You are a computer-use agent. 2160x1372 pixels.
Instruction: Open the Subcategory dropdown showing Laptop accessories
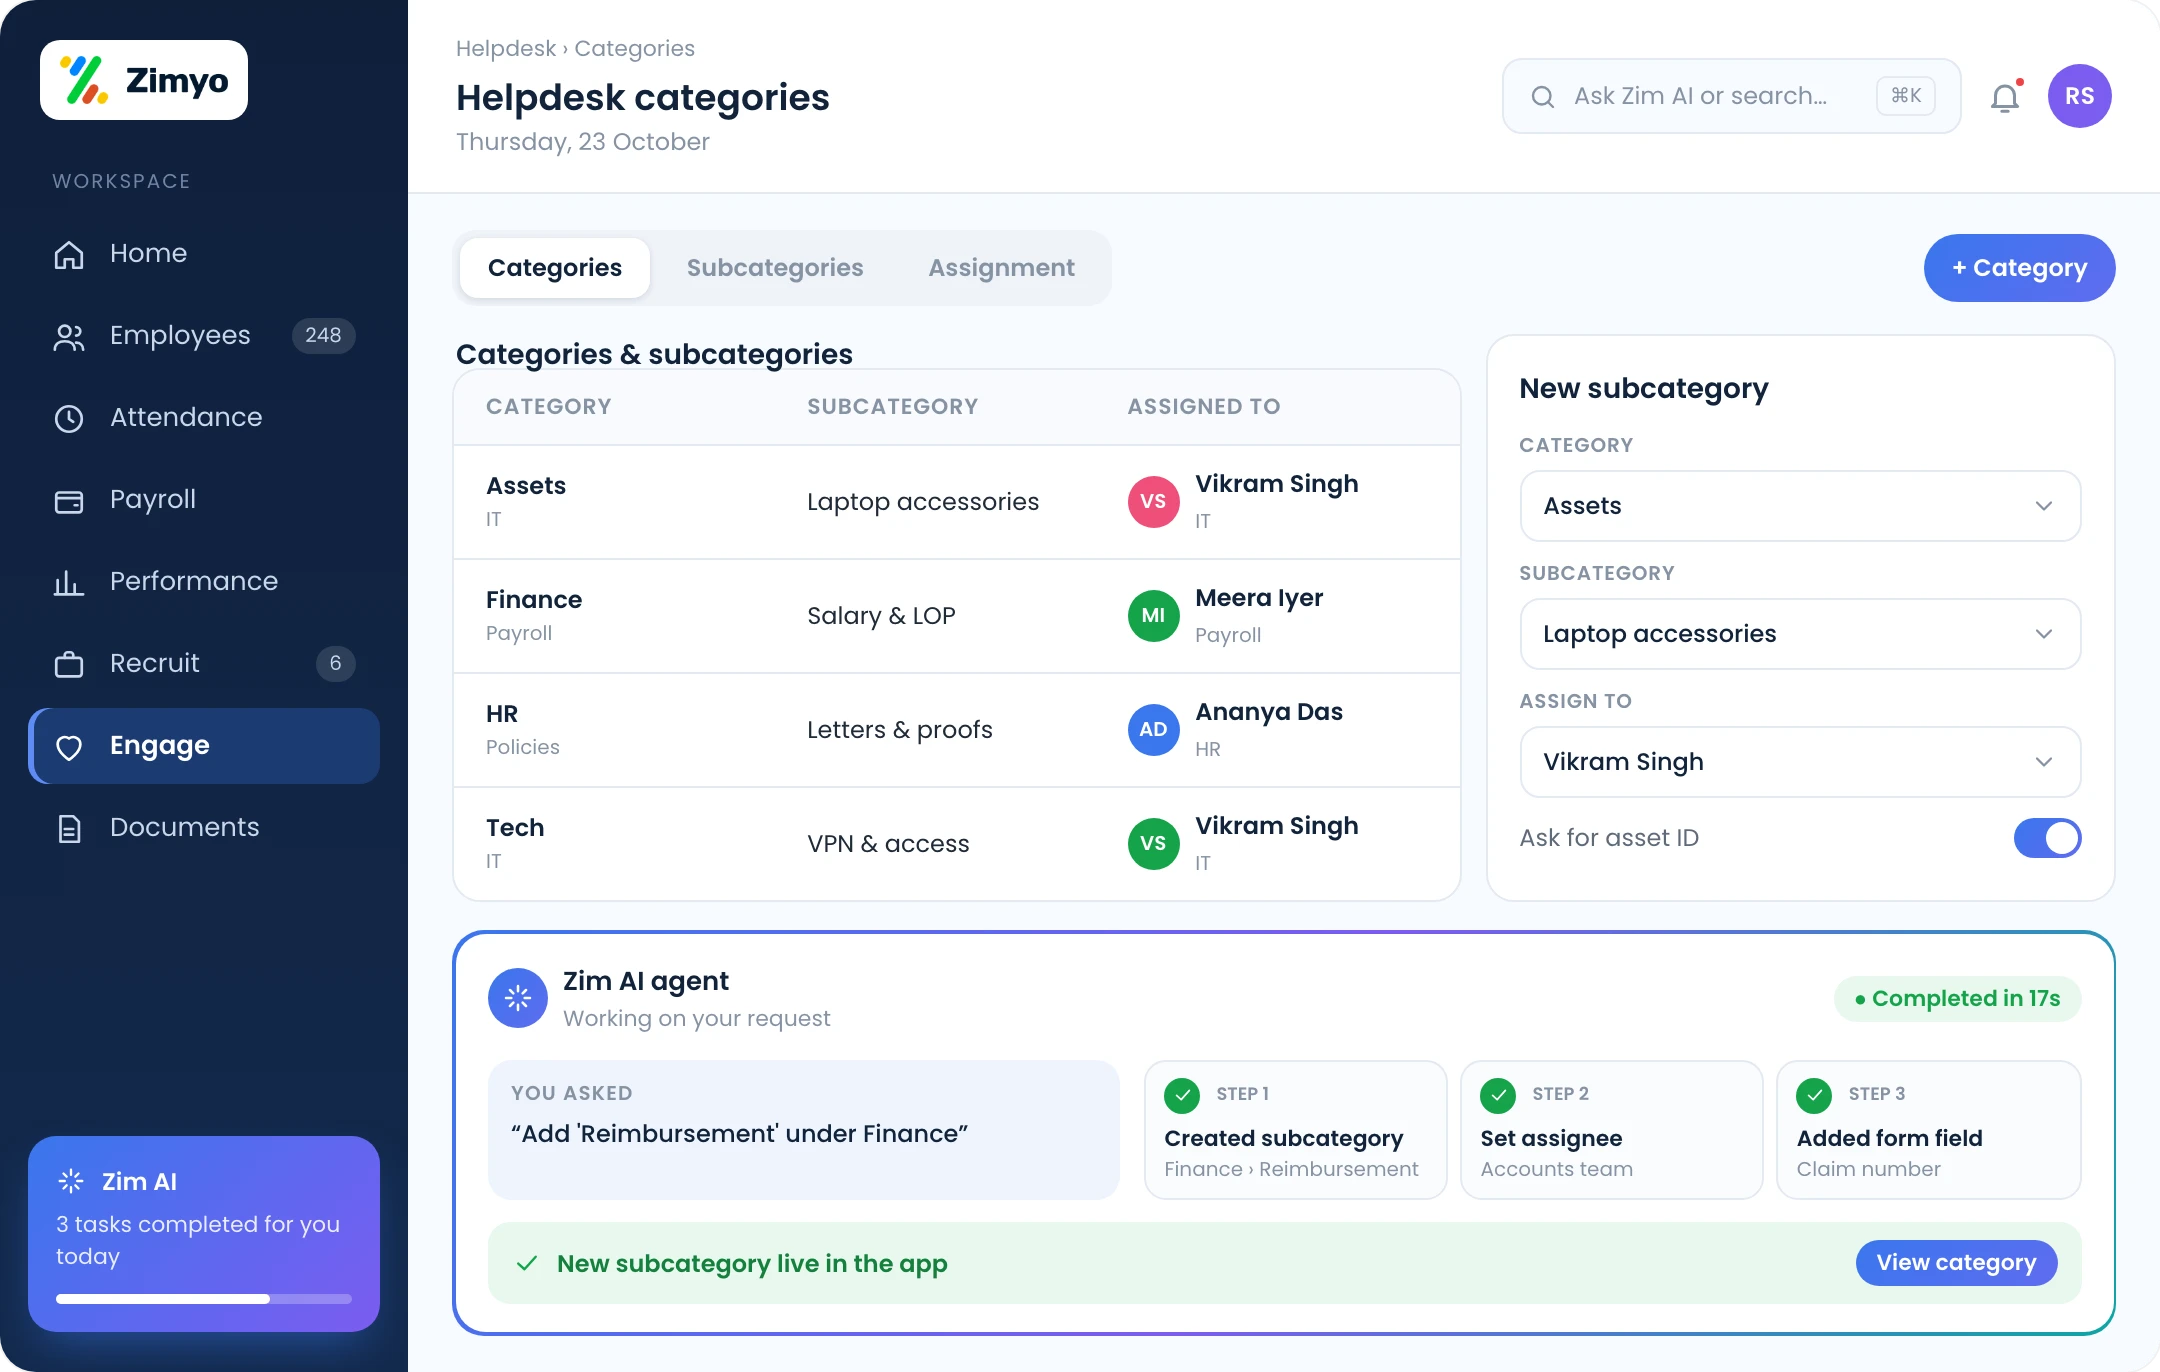pyautogui.click(x=1800, y=634)
